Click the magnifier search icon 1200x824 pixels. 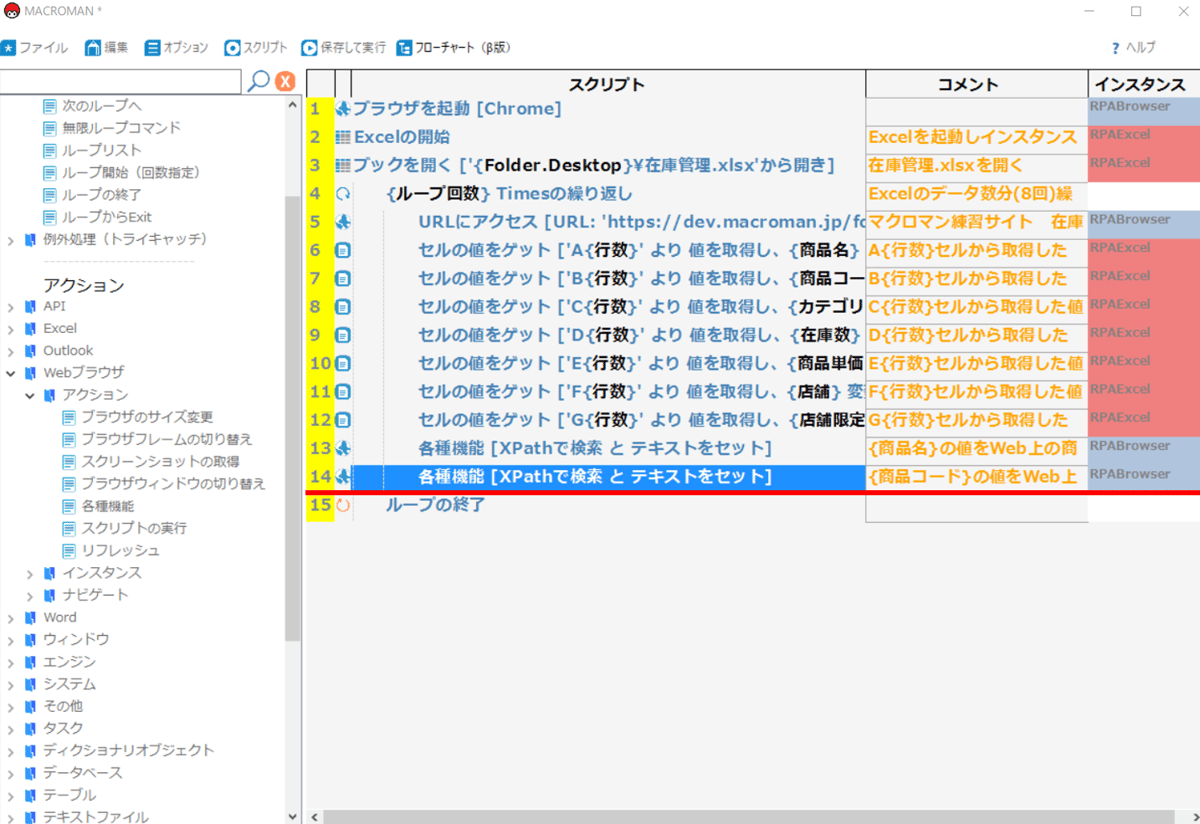(258, 81)
